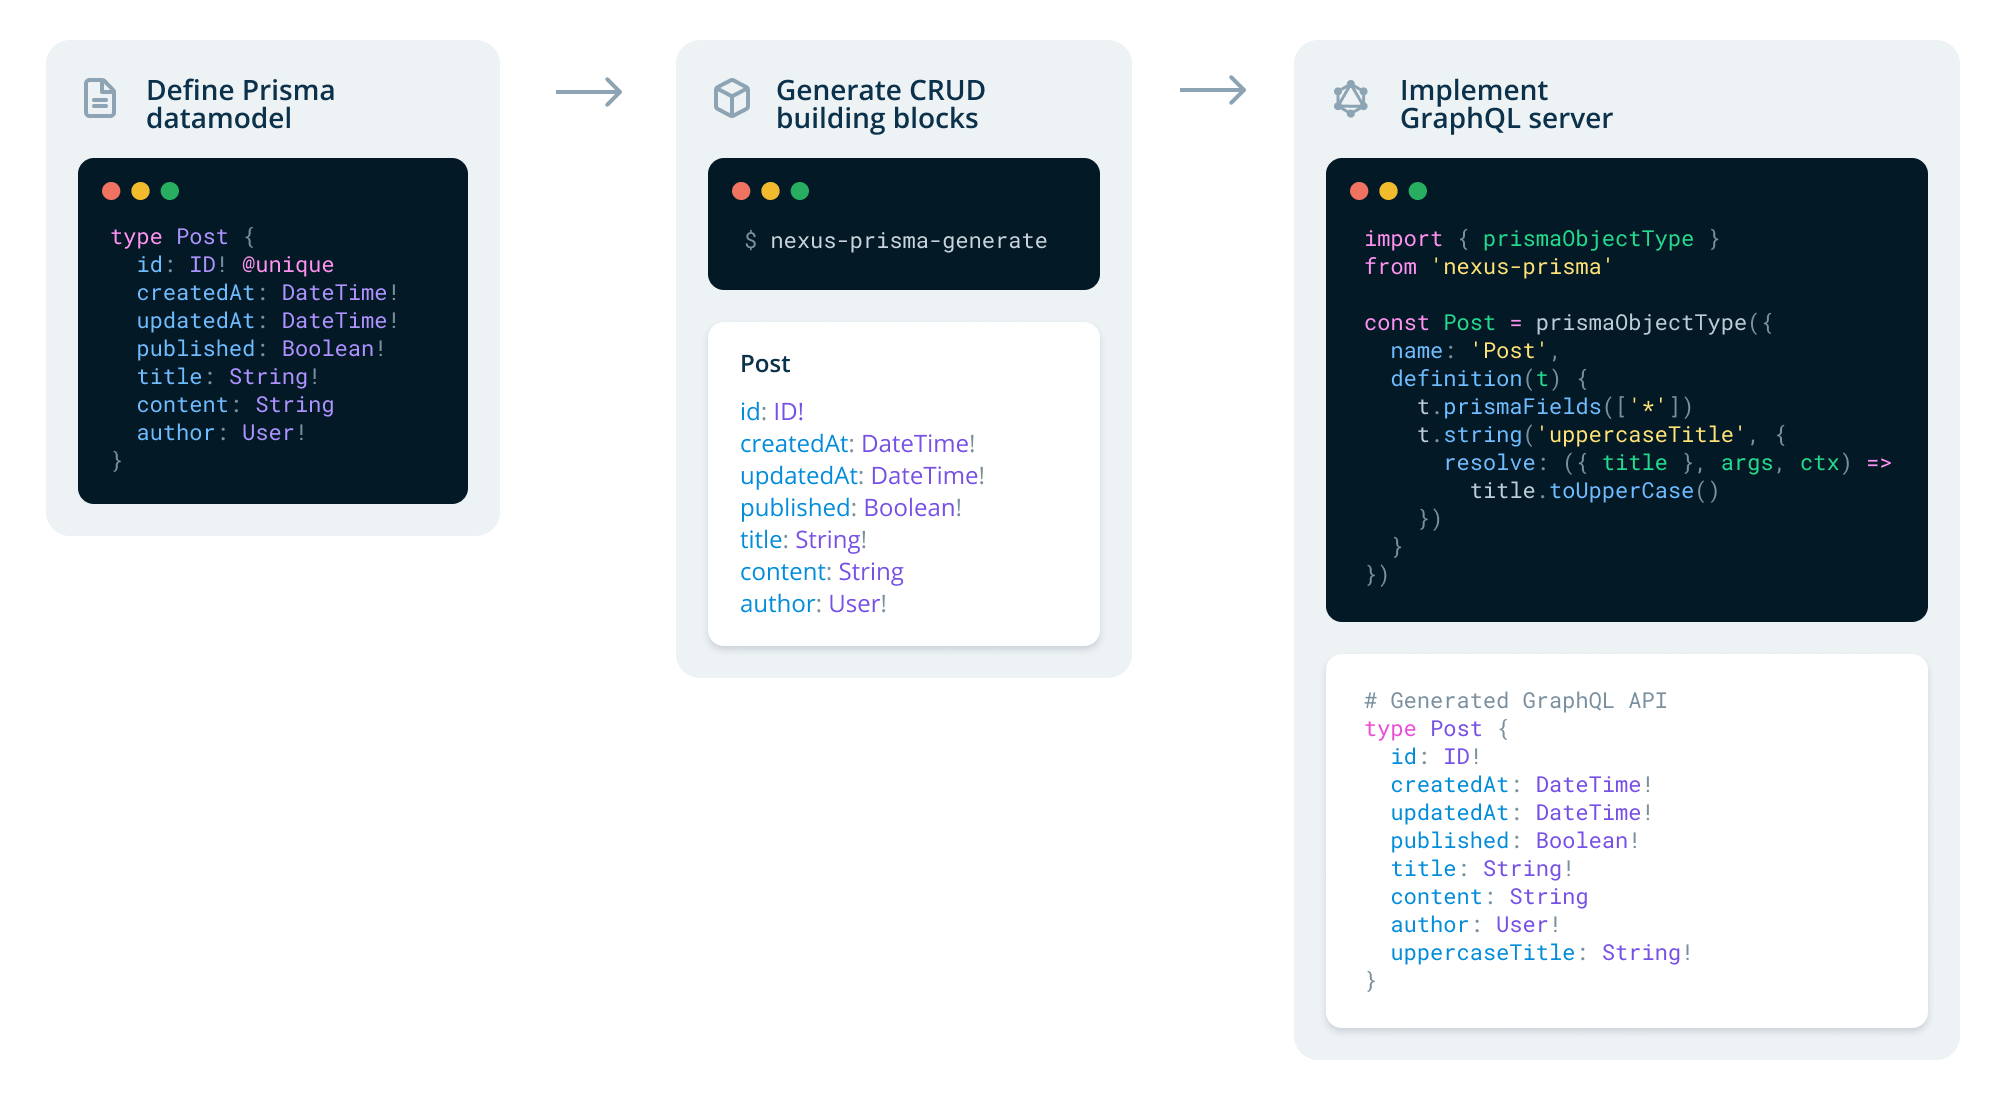Select the green traffic-light swatch on the datamodel window

169,190
